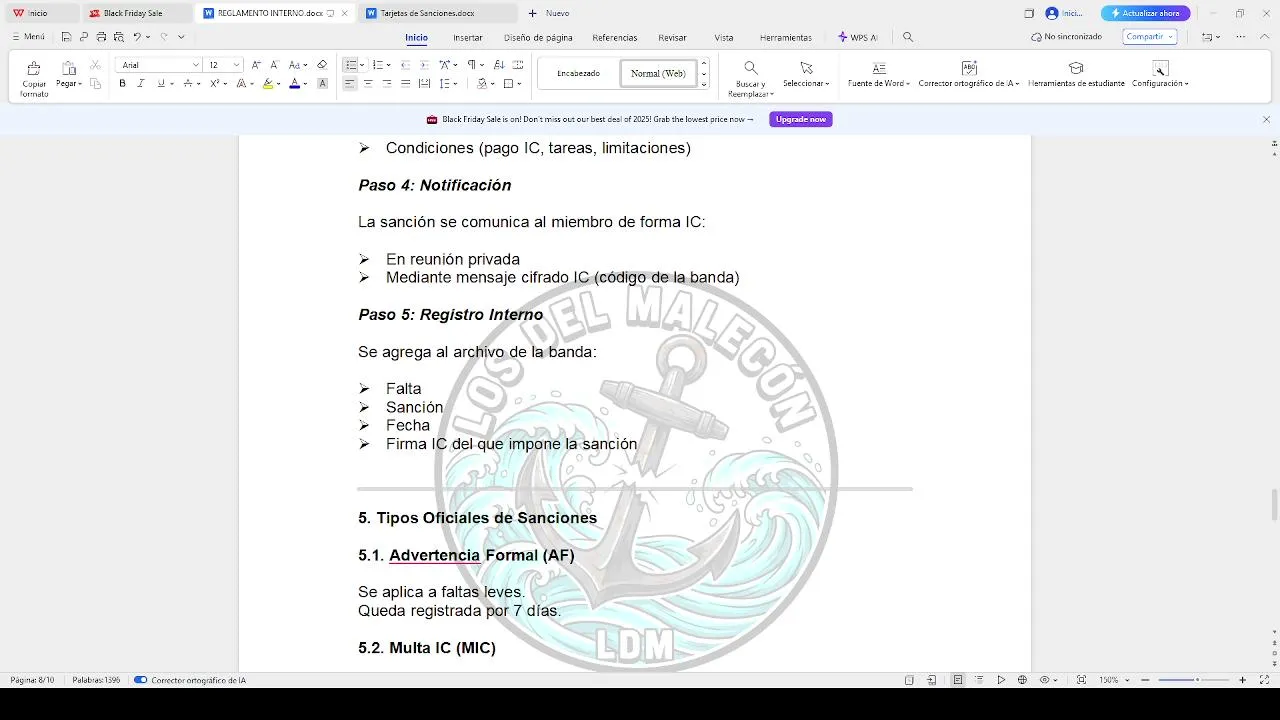Select the Encabezado style
Image resolution: width=1280 pixels, height=720 pixels.
point(578,73)
